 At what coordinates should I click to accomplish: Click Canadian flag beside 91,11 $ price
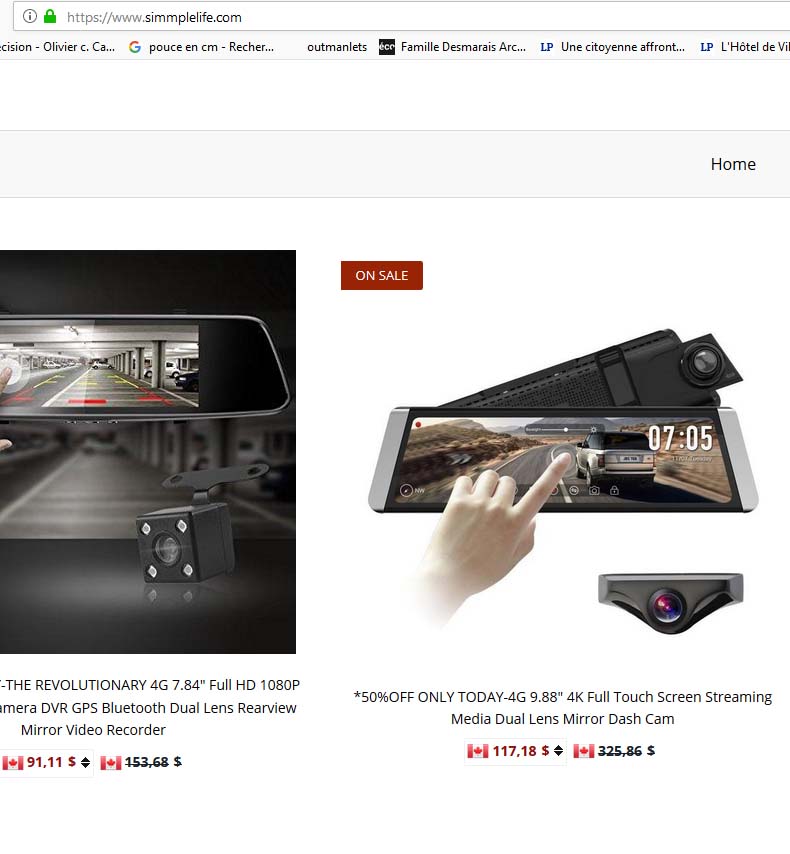click(13, 762)
